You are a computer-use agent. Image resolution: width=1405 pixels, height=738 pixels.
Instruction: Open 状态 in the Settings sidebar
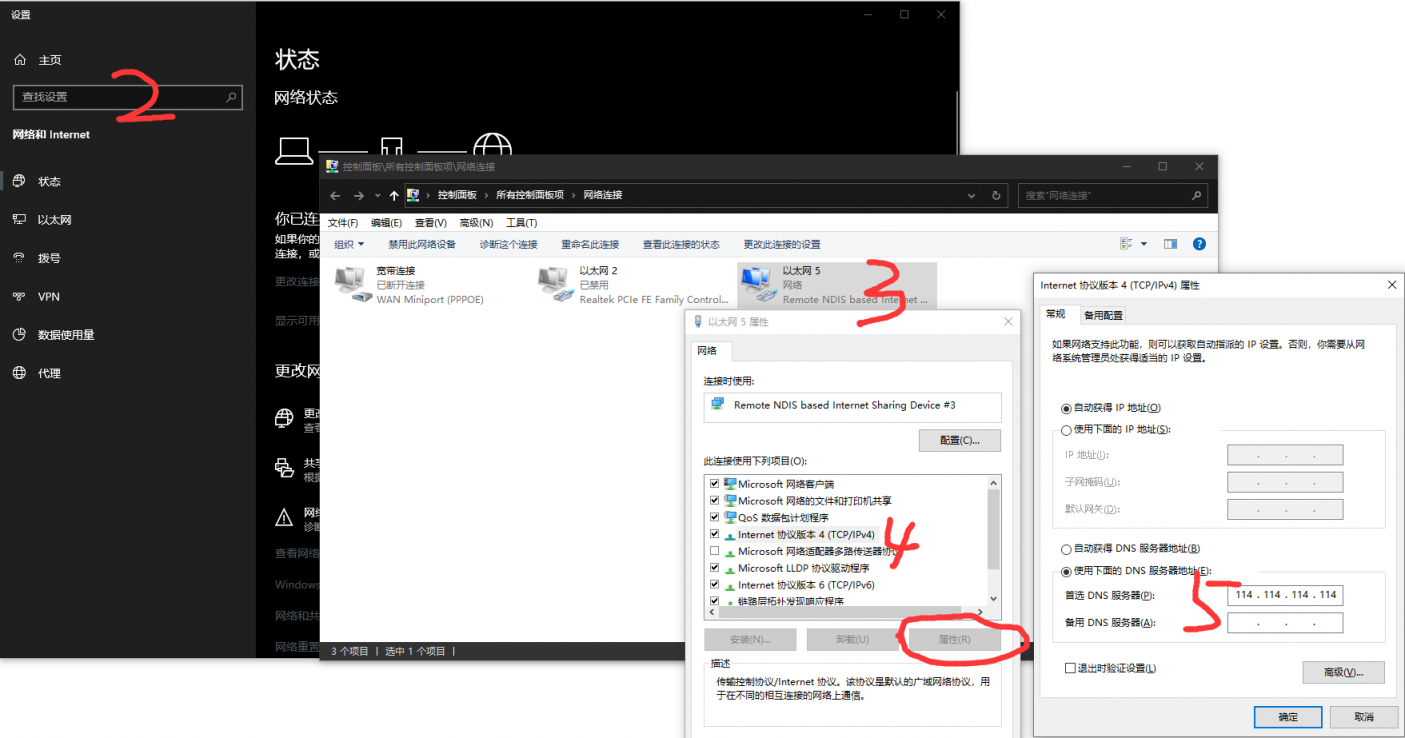pos(49,182)
